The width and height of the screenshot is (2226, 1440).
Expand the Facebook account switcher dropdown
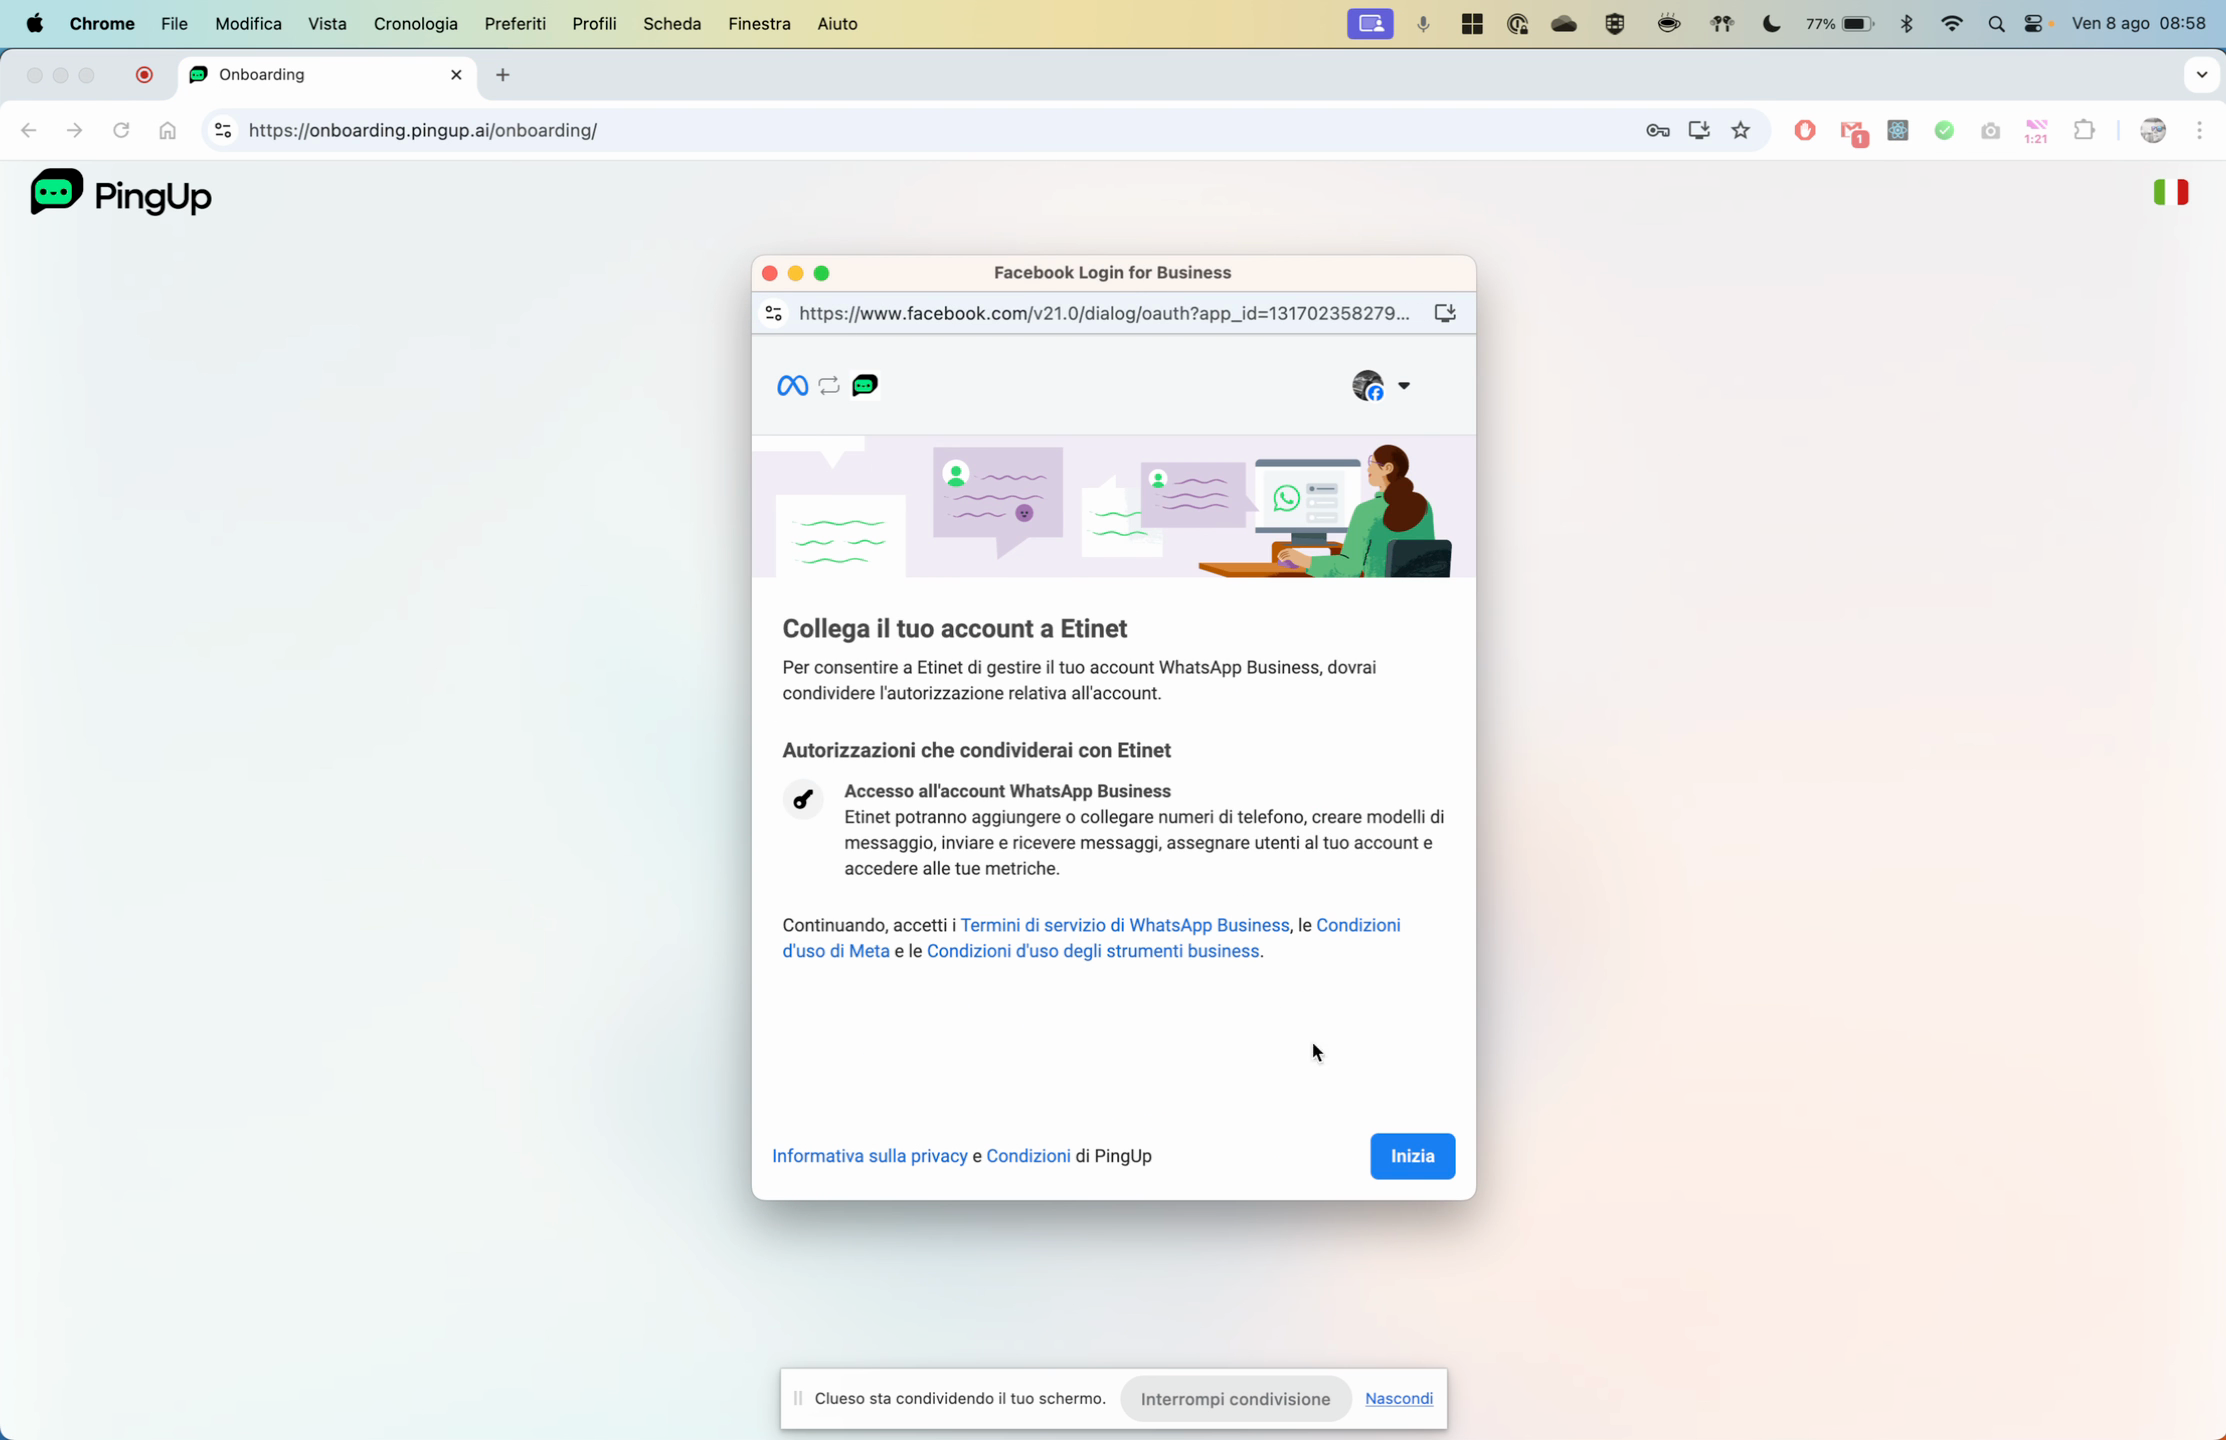(x=1381, y=385)
